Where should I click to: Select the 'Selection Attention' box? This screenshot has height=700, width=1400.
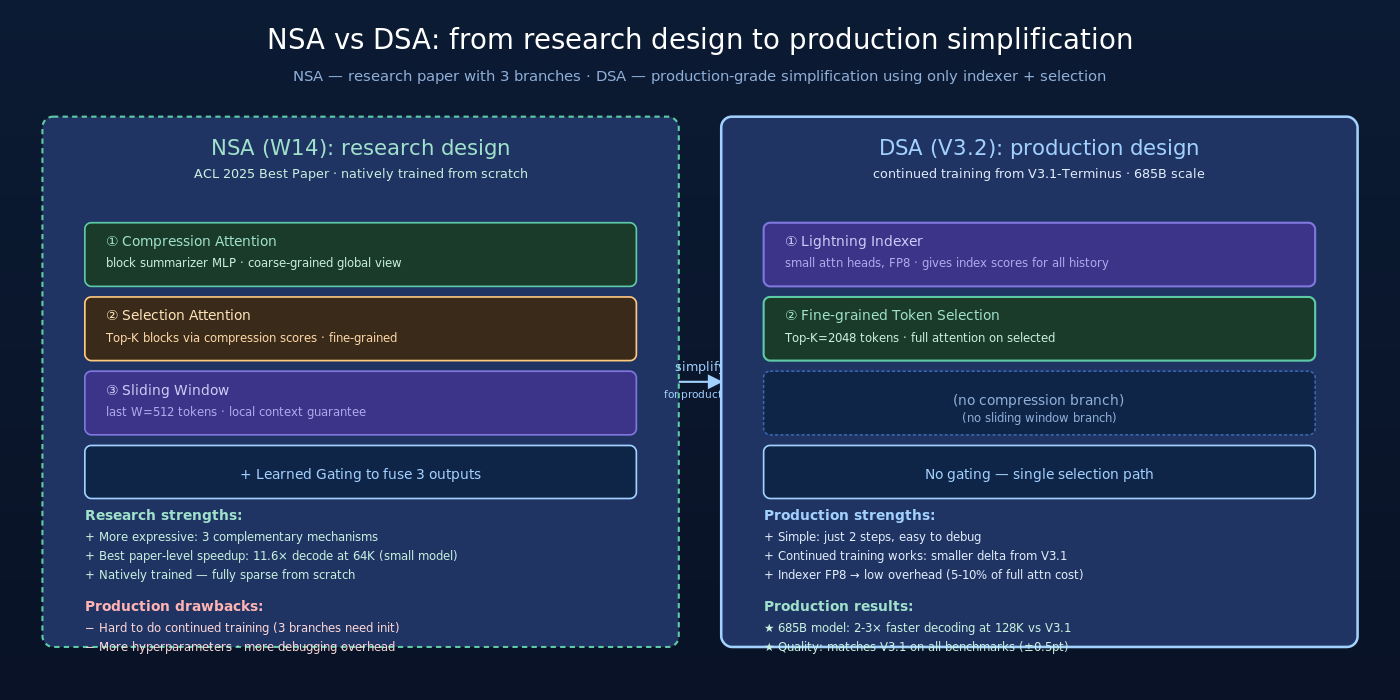360,329
